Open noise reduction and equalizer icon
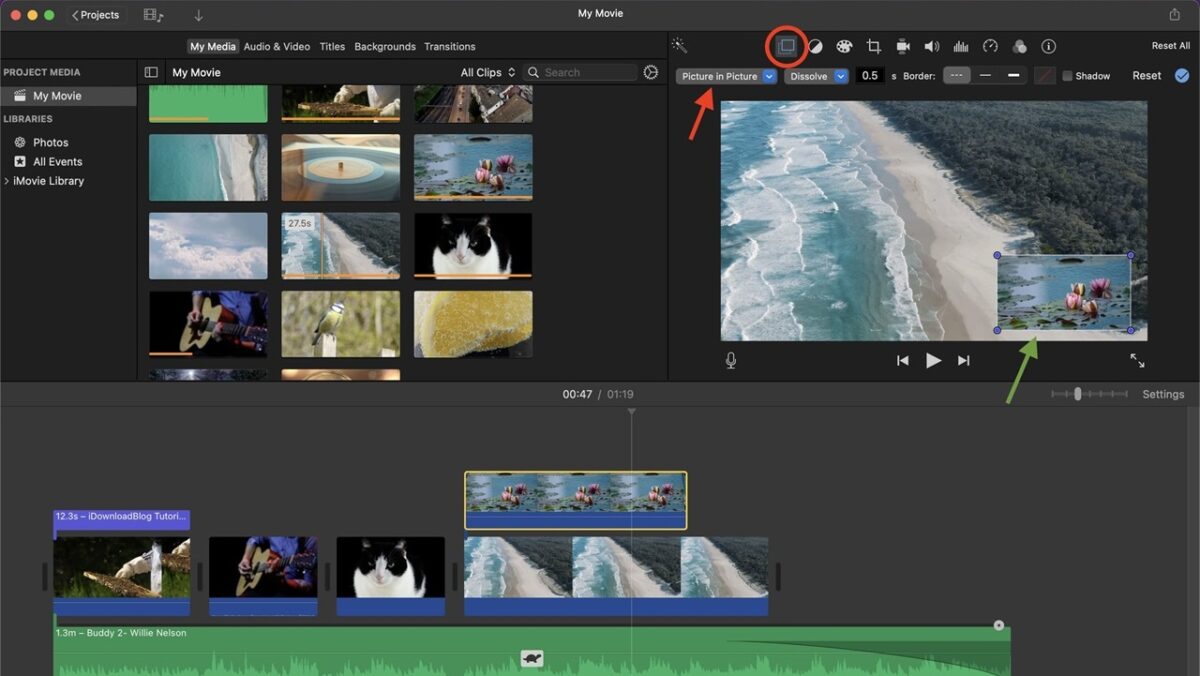Viewport: 1200px width, 676px height. (x=961, y=47)
